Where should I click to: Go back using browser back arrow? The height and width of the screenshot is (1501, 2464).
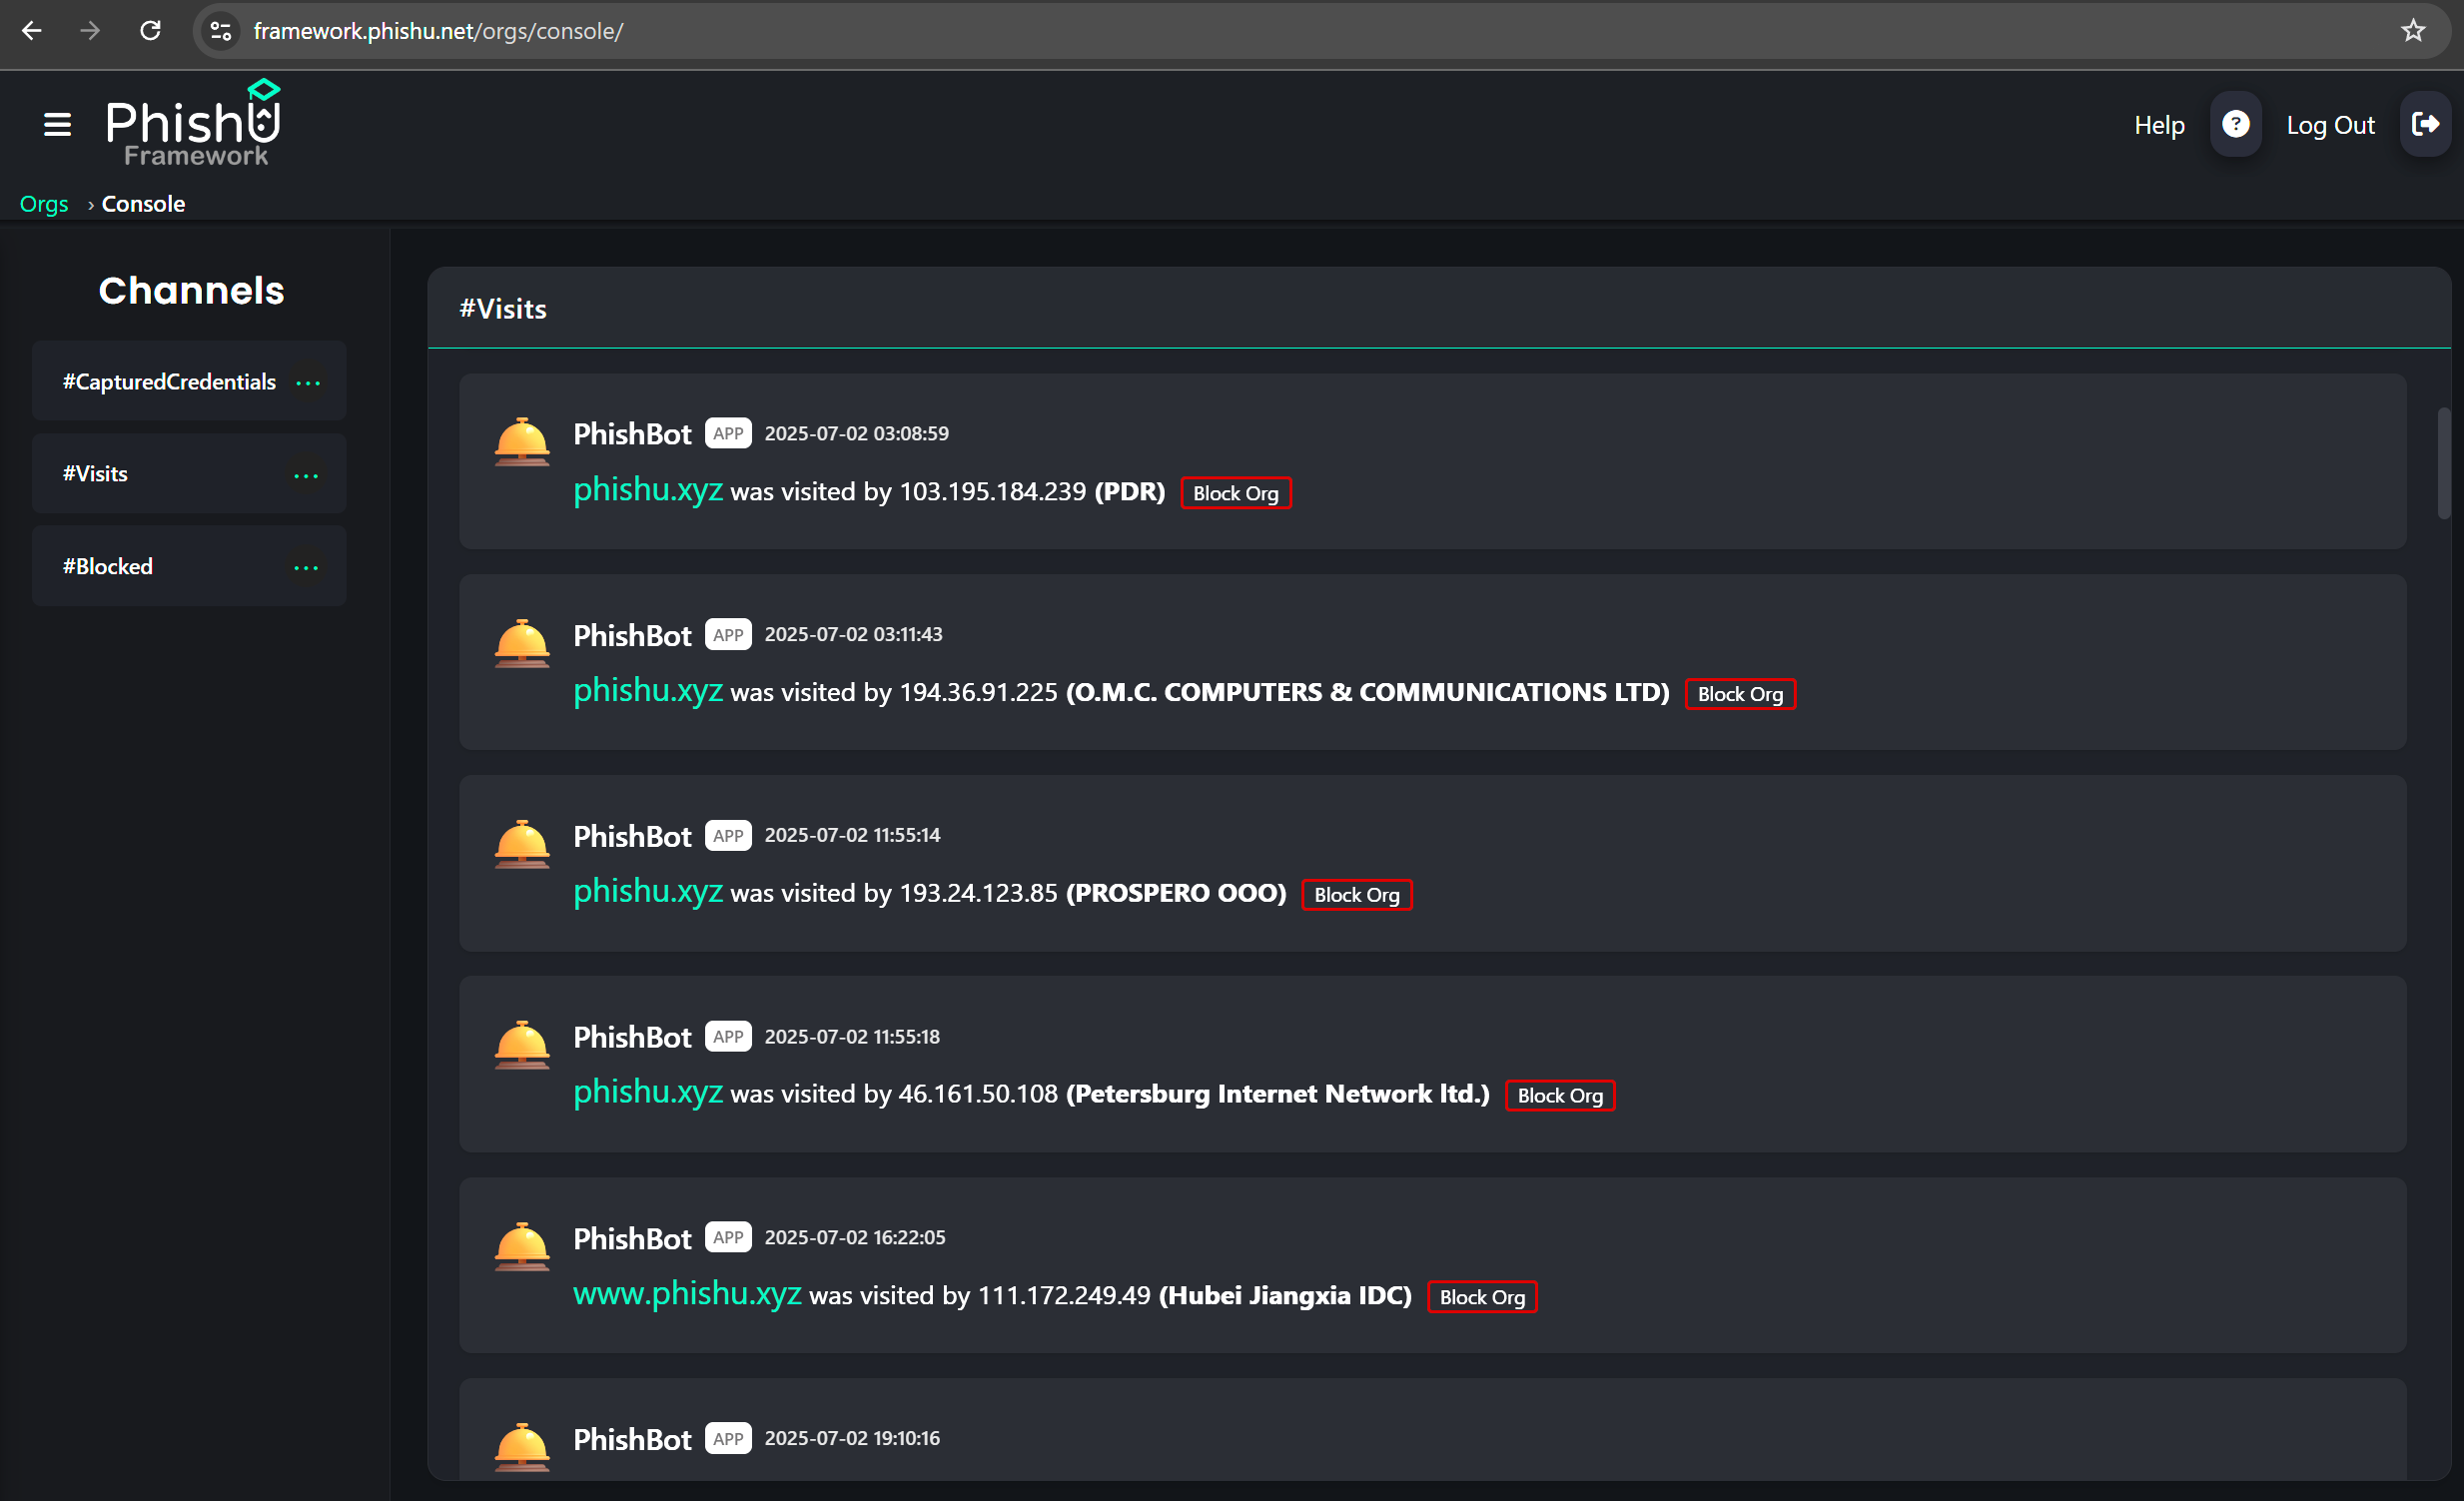(32, 31)
